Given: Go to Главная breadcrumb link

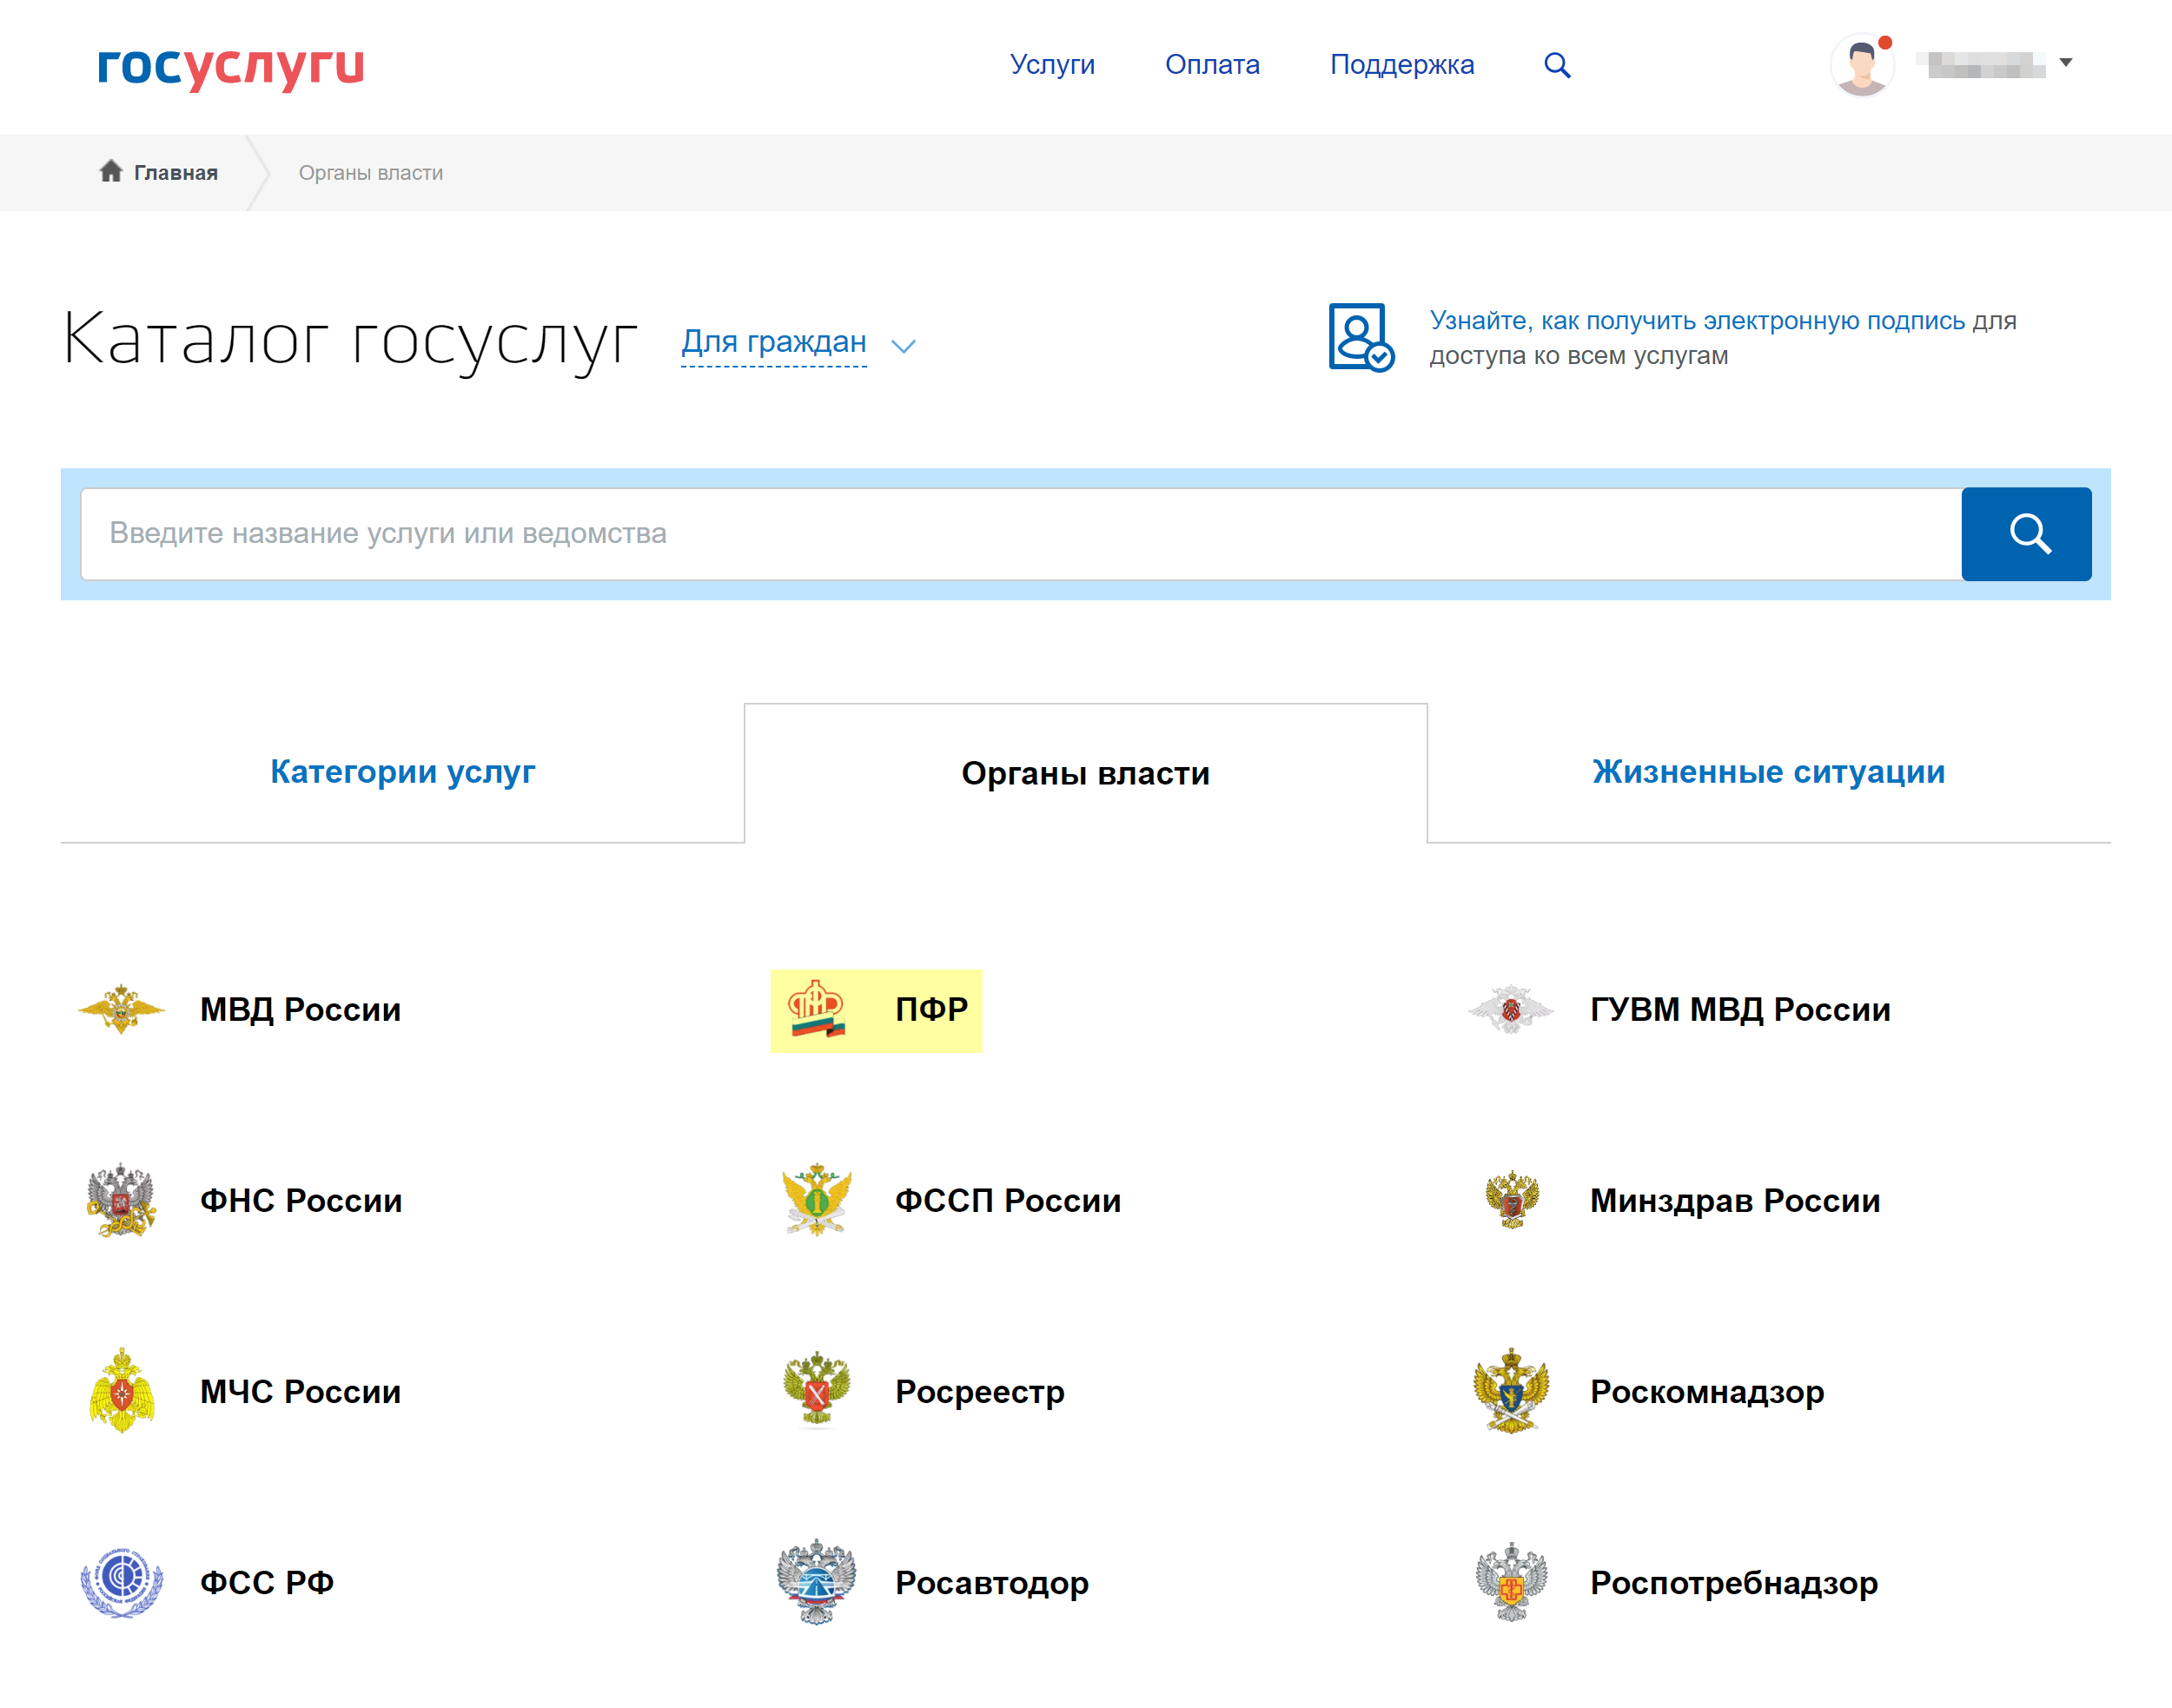Looking at the screenshot, I should [176, 173].
